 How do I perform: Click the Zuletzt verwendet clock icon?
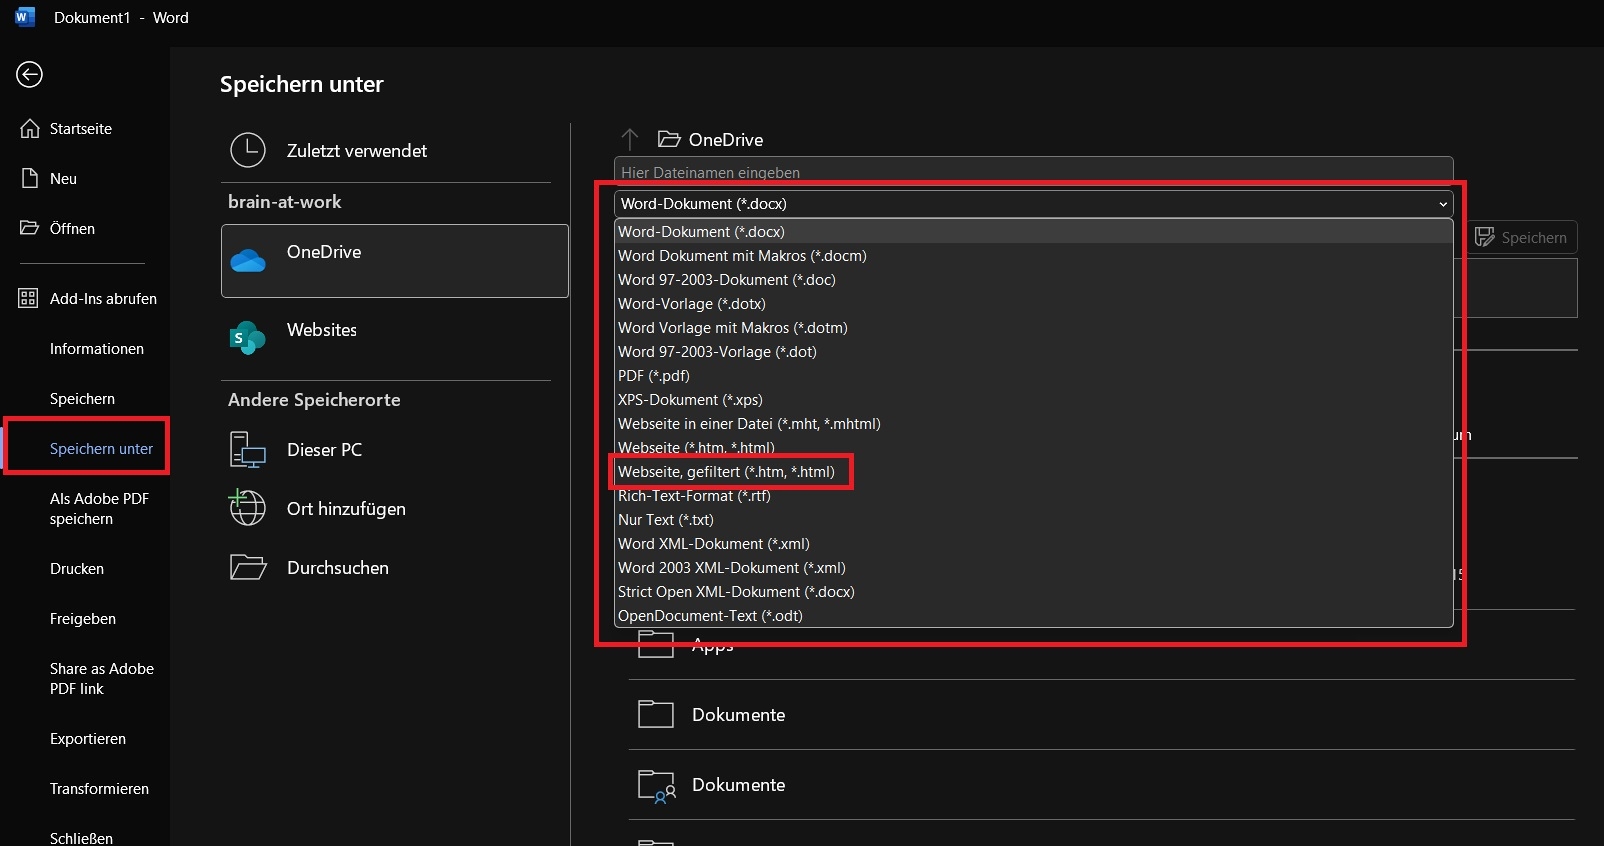tap(248, 150)
